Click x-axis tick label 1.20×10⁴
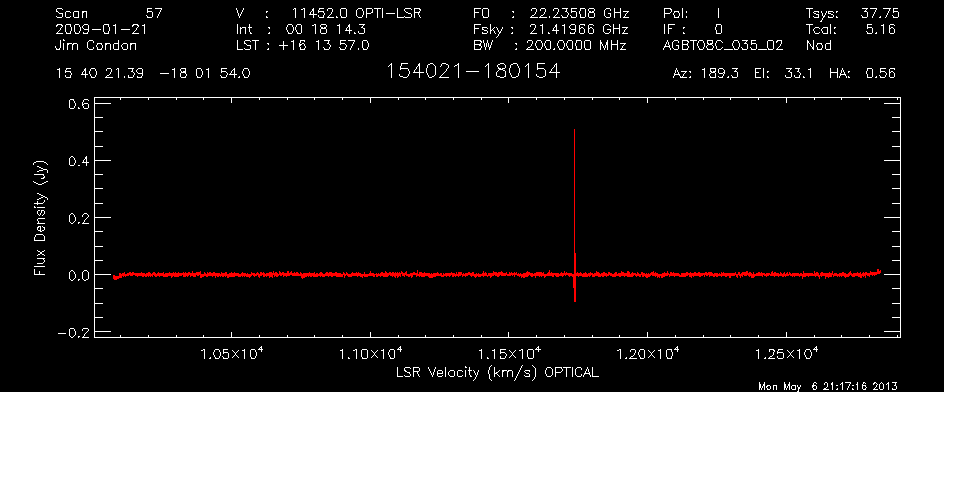This screenshot has height=490, width=962. point(648,354)
